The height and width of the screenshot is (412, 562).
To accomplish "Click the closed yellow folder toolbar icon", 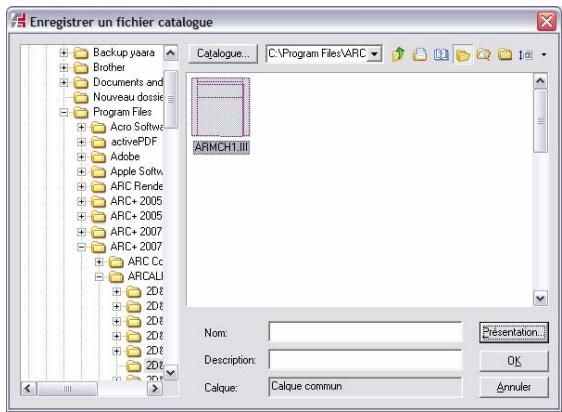I will [505, 55].
